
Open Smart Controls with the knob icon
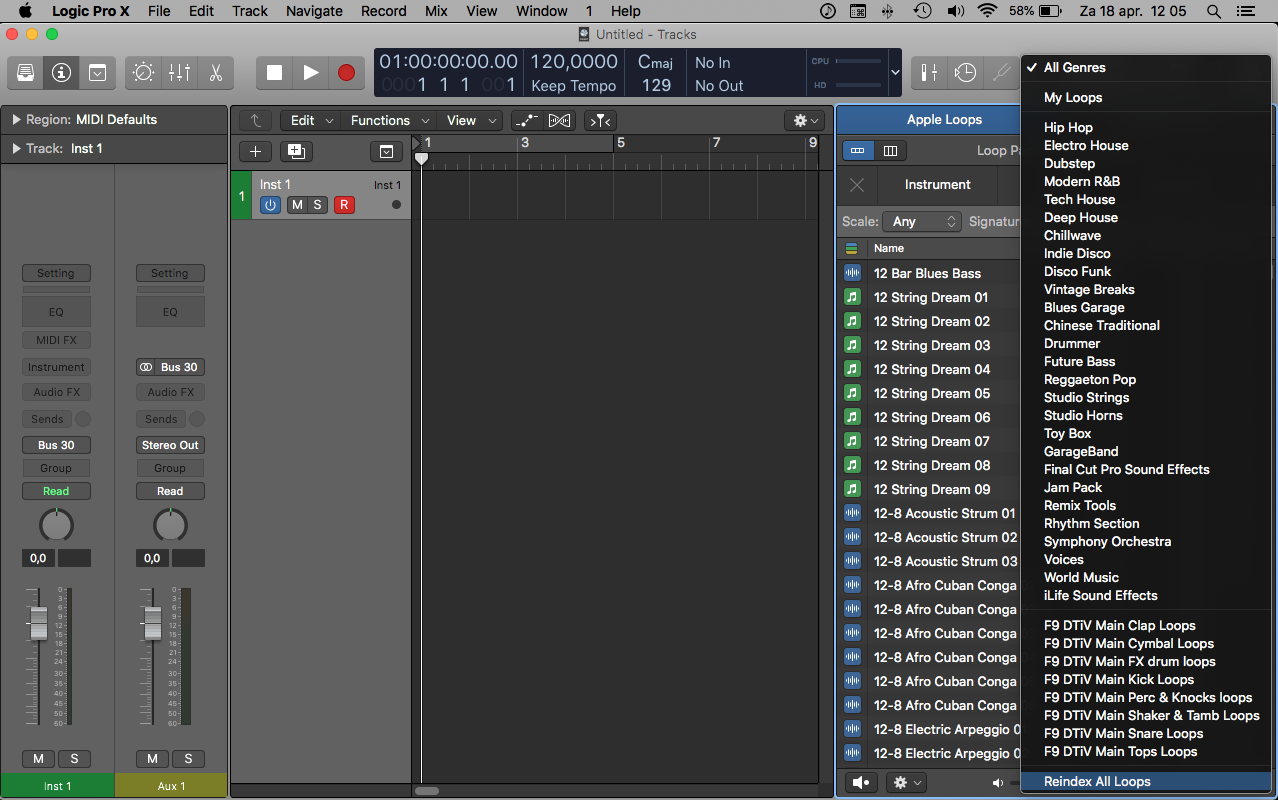tap(142, 72)
